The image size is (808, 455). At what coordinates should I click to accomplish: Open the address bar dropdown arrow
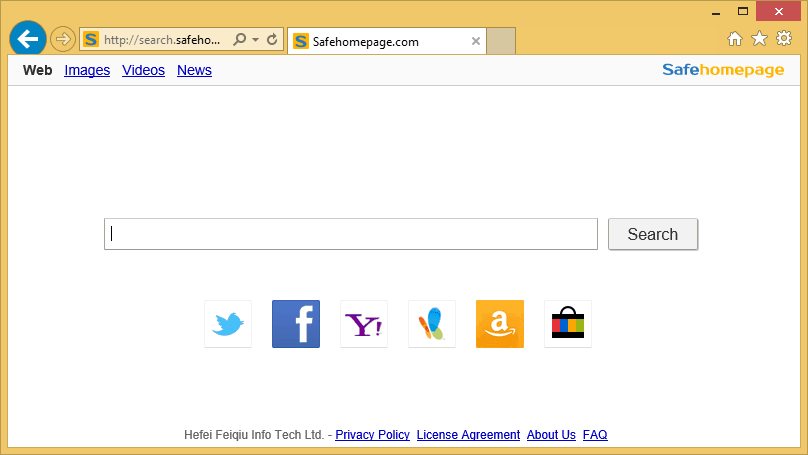tap(256, 39)
